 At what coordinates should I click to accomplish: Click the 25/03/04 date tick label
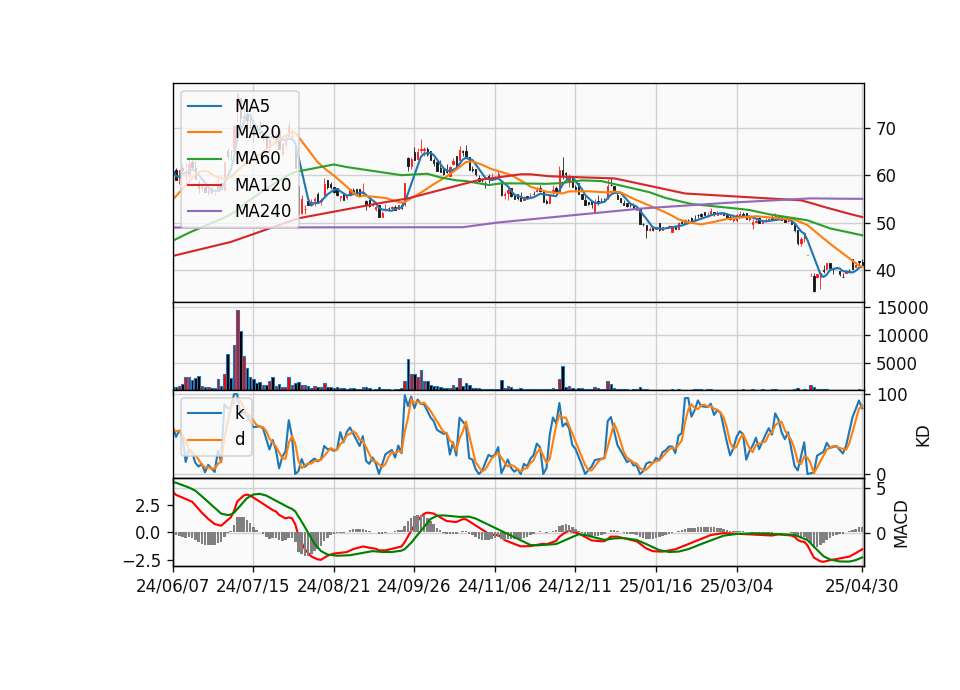coord(737,586)
